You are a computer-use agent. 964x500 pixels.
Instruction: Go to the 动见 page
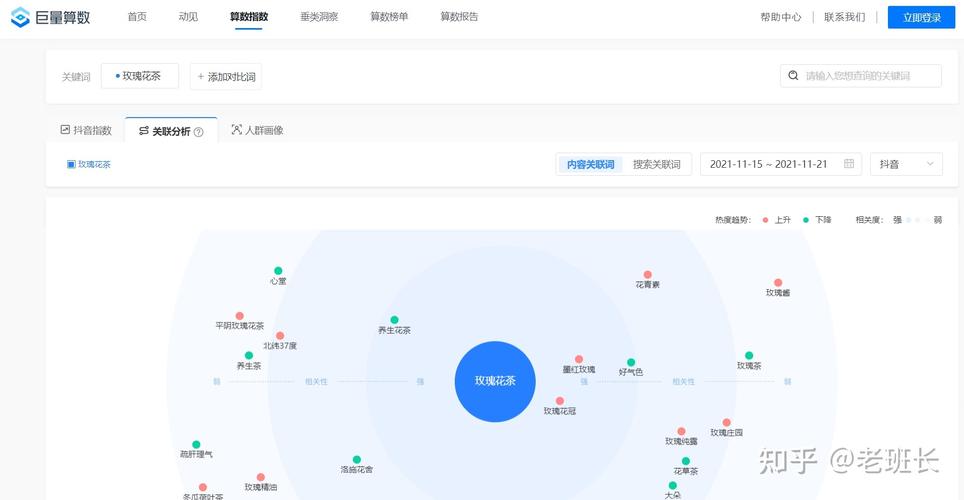[x=188, y=17]
